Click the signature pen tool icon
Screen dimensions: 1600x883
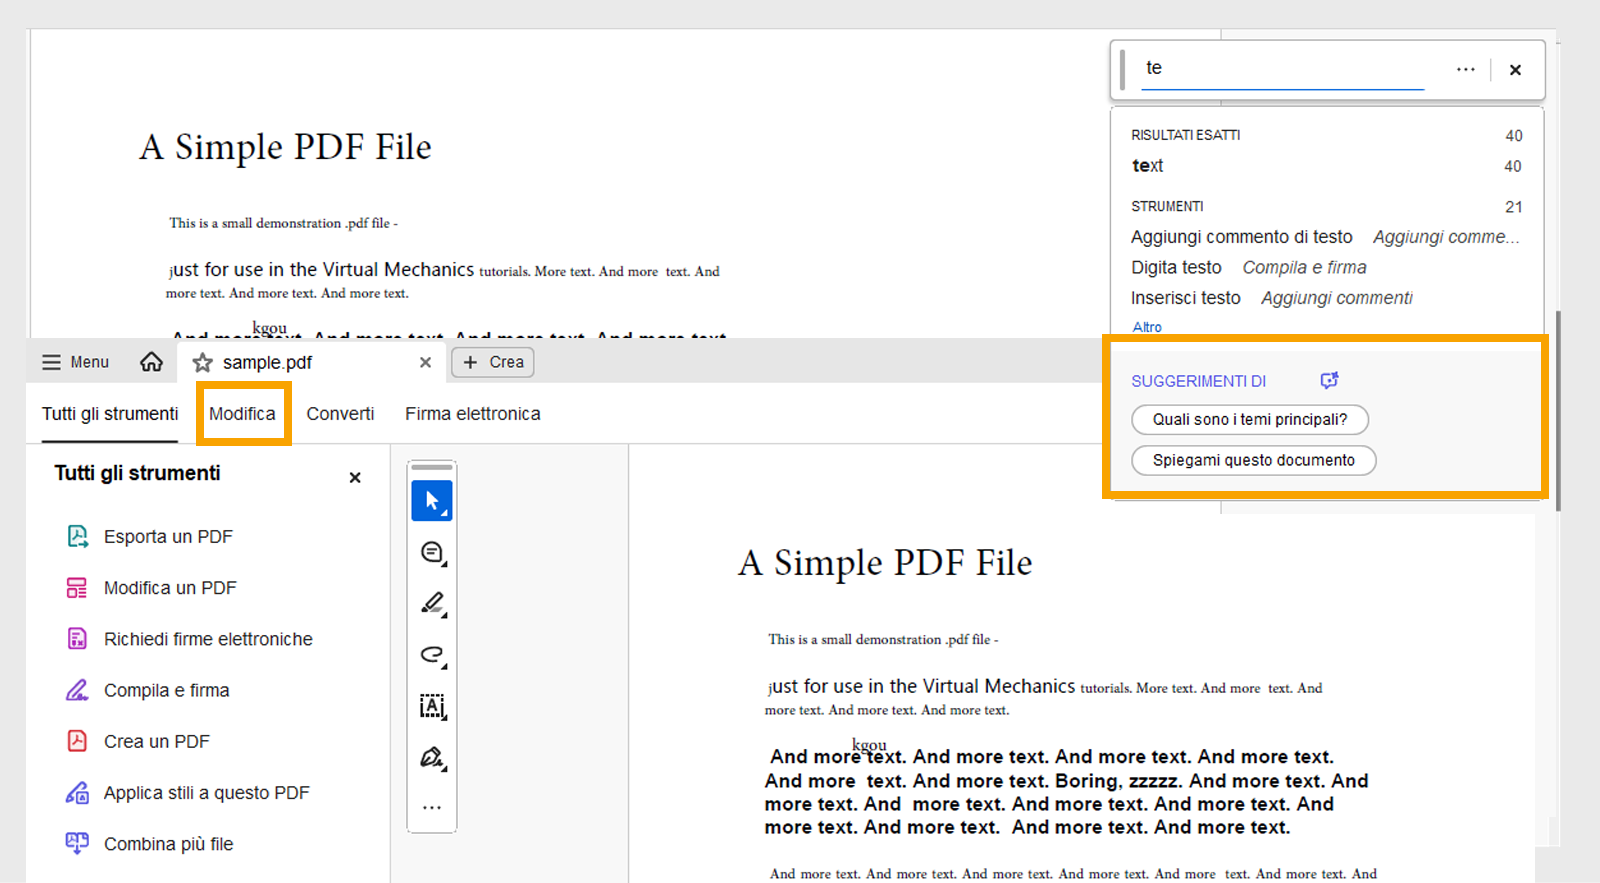click(432, 757)
